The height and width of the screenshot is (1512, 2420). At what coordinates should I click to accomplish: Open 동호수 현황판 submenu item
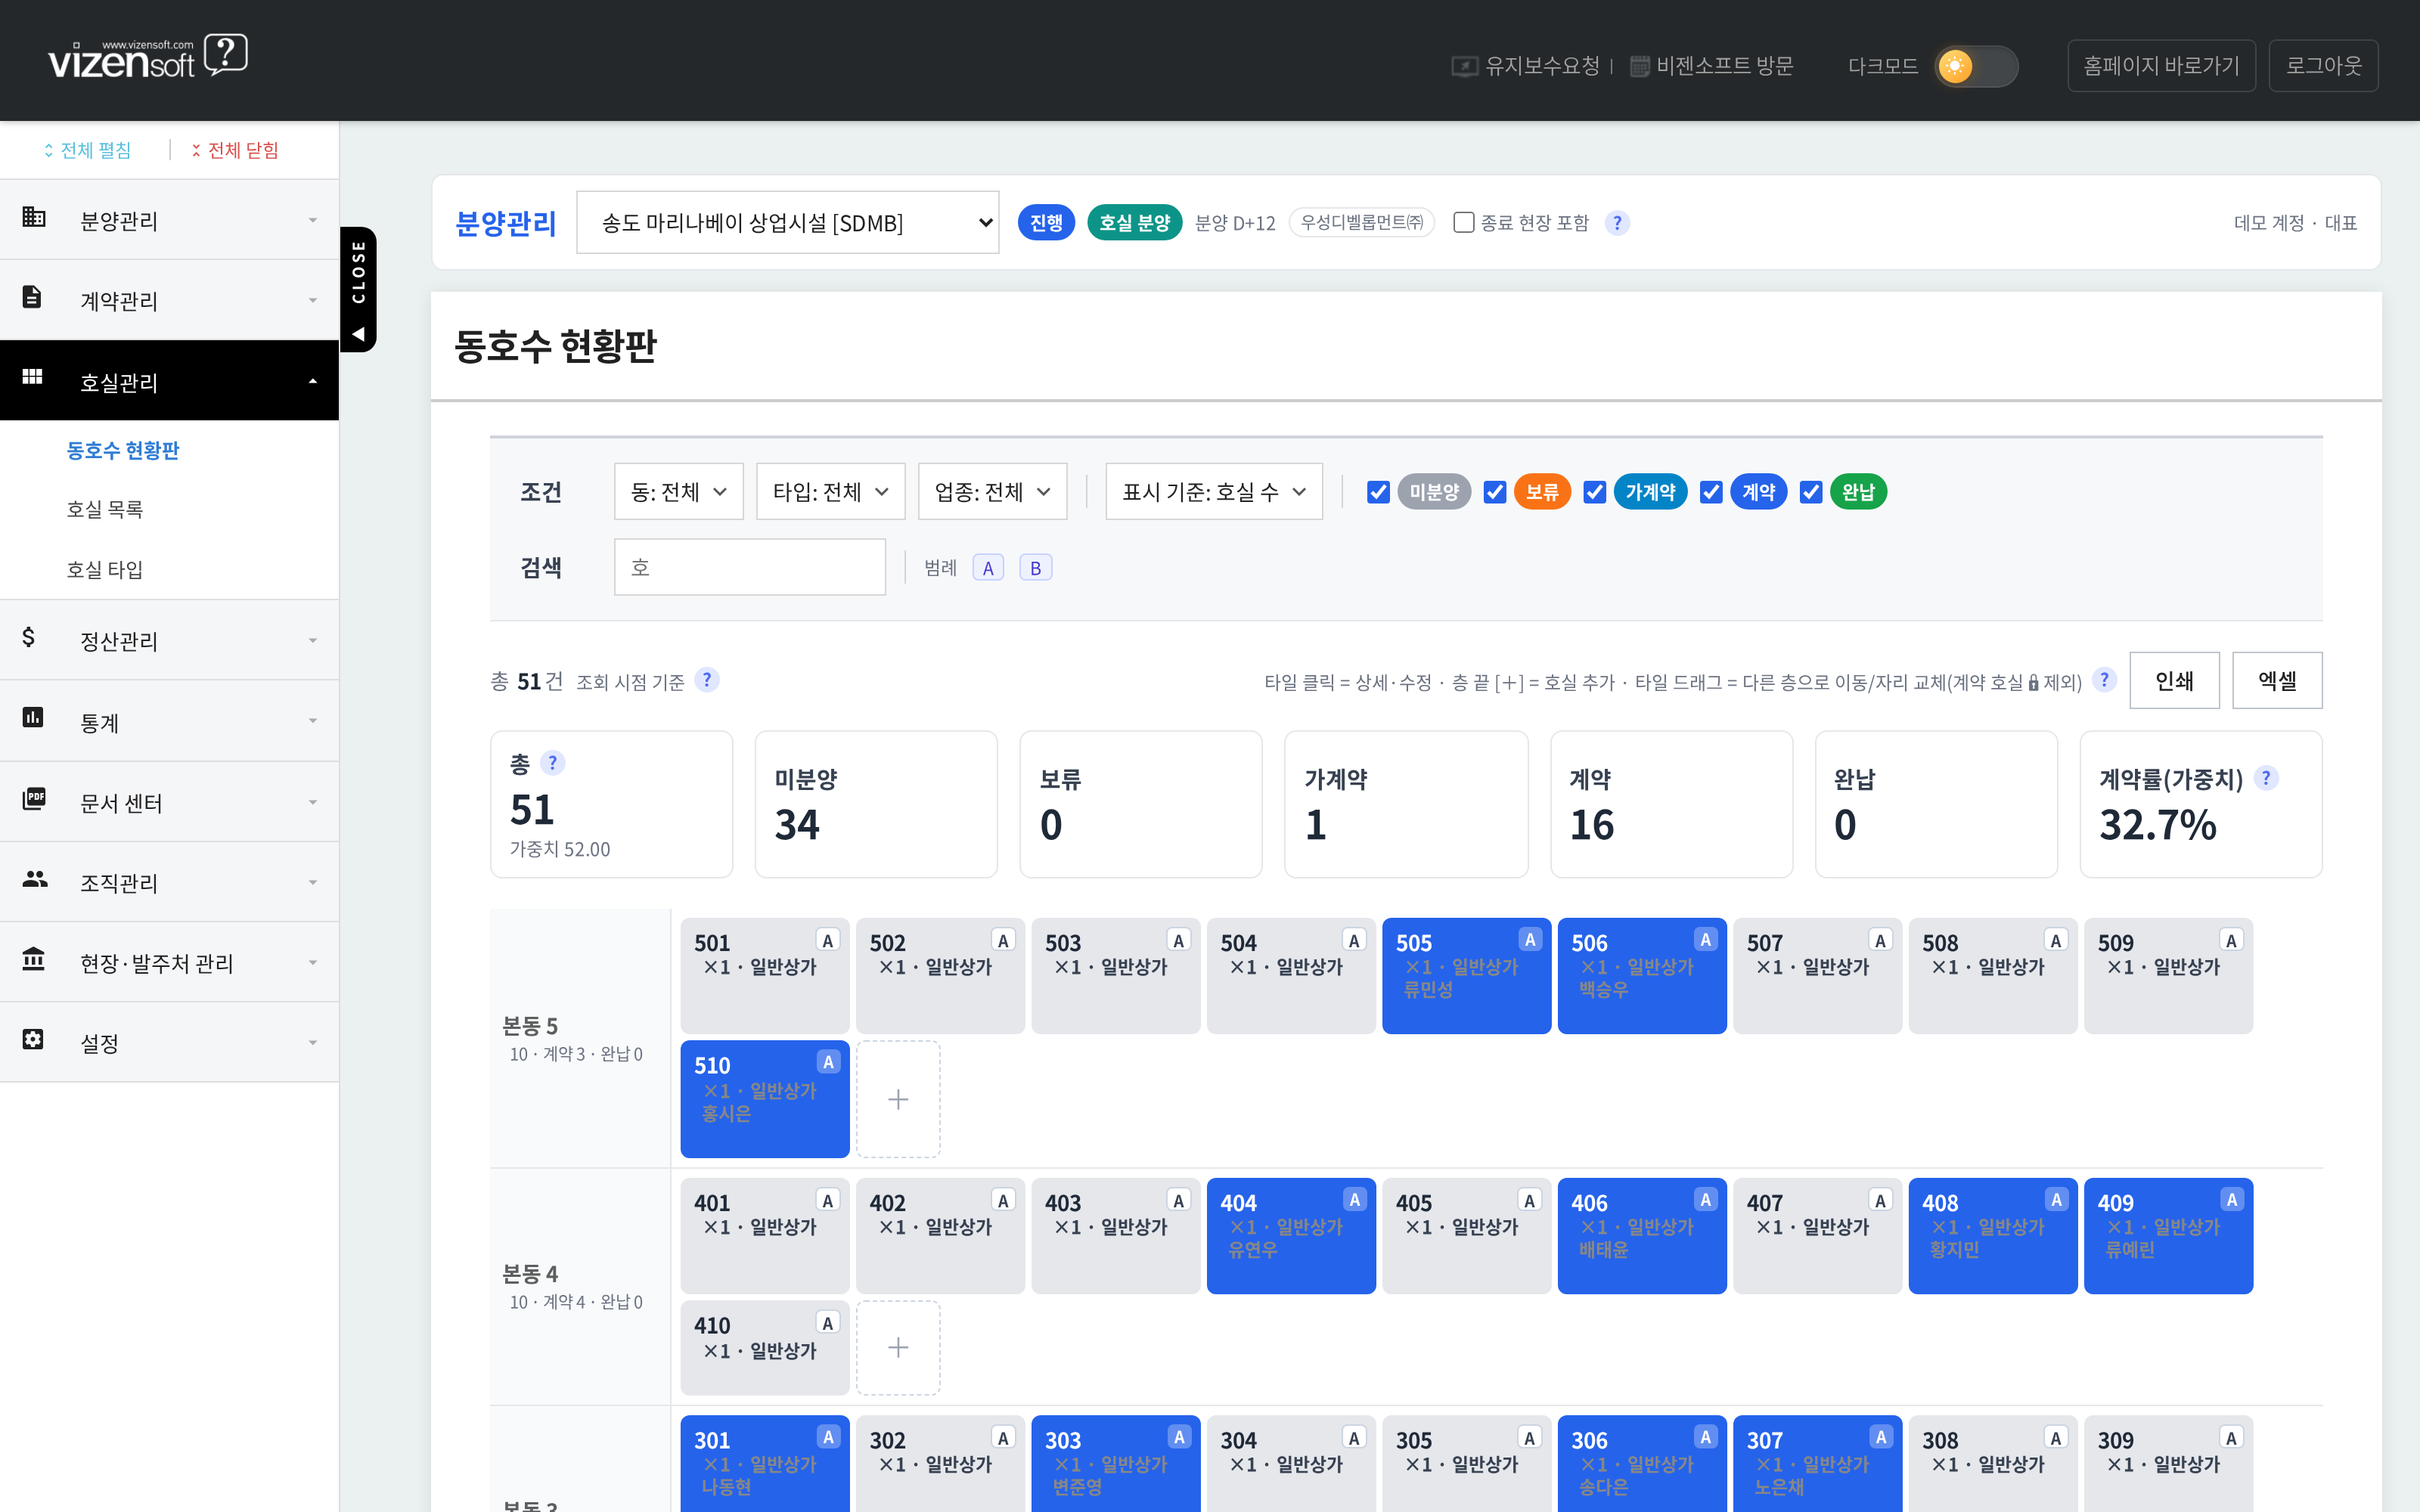tap(123, 450)
